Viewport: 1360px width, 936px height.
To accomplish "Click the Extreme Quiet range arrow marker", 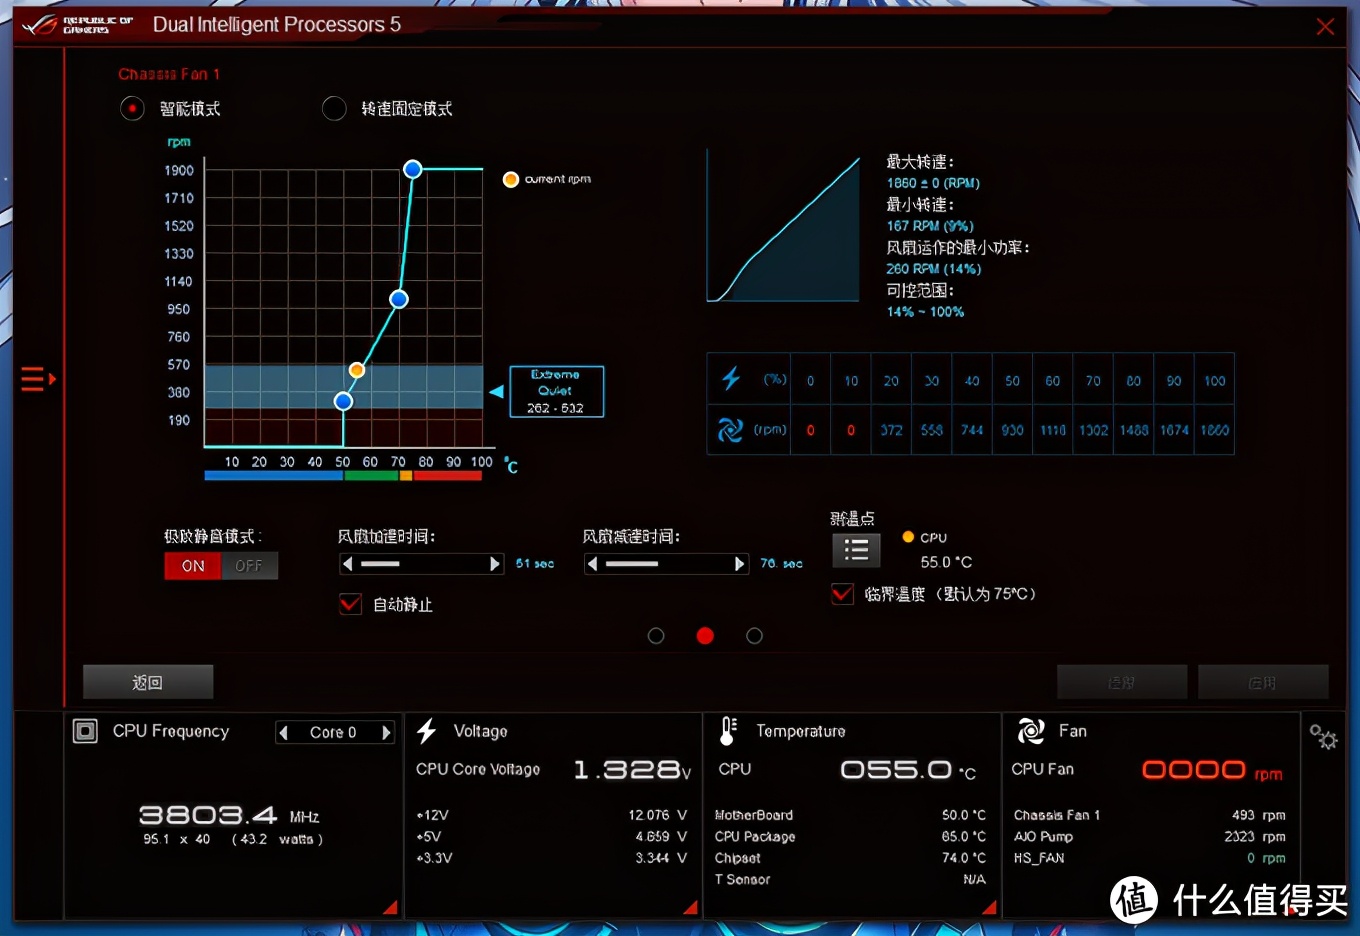I will tap(496, 392).
